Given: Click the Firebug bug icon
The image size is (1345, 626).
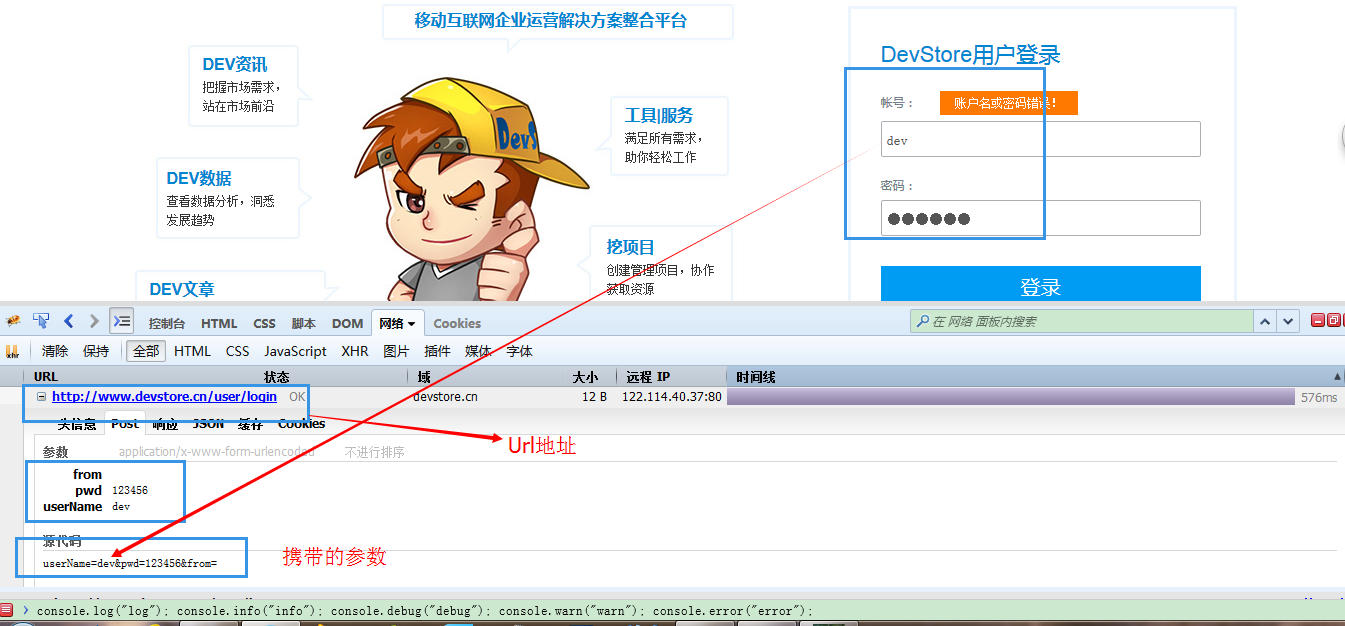Looking at the screenshot, I should tap(13, 322).
